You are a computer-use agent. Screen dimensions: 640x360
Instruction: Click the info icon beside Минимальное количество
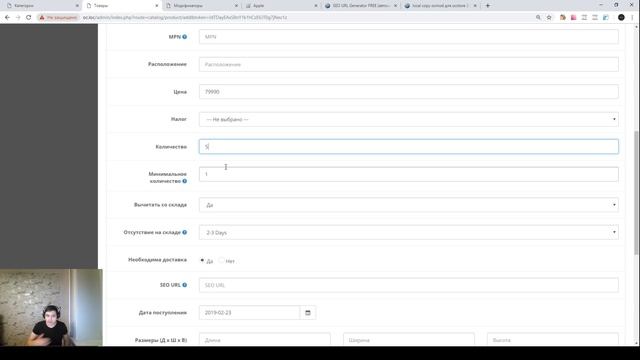pos(184,181)
